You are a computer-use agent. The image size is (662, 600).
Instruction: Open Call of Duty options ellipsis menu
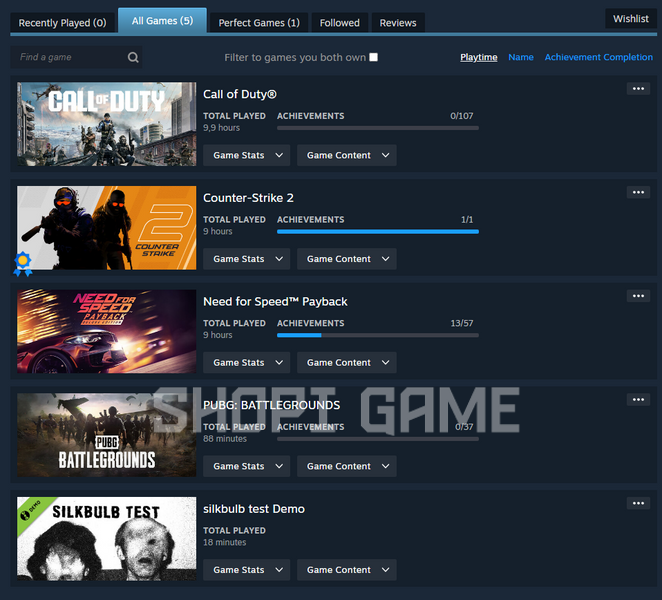pos(638,89)
